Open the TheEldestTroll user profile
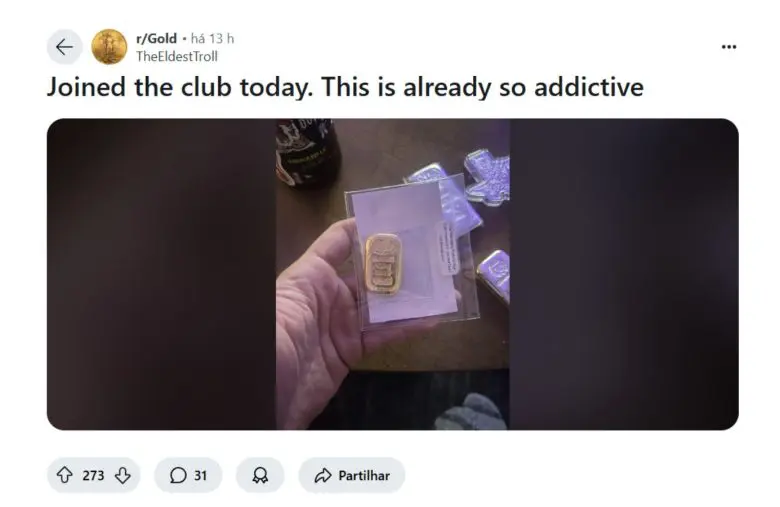This screenshot has height=507, width=780. coord(177,56)
